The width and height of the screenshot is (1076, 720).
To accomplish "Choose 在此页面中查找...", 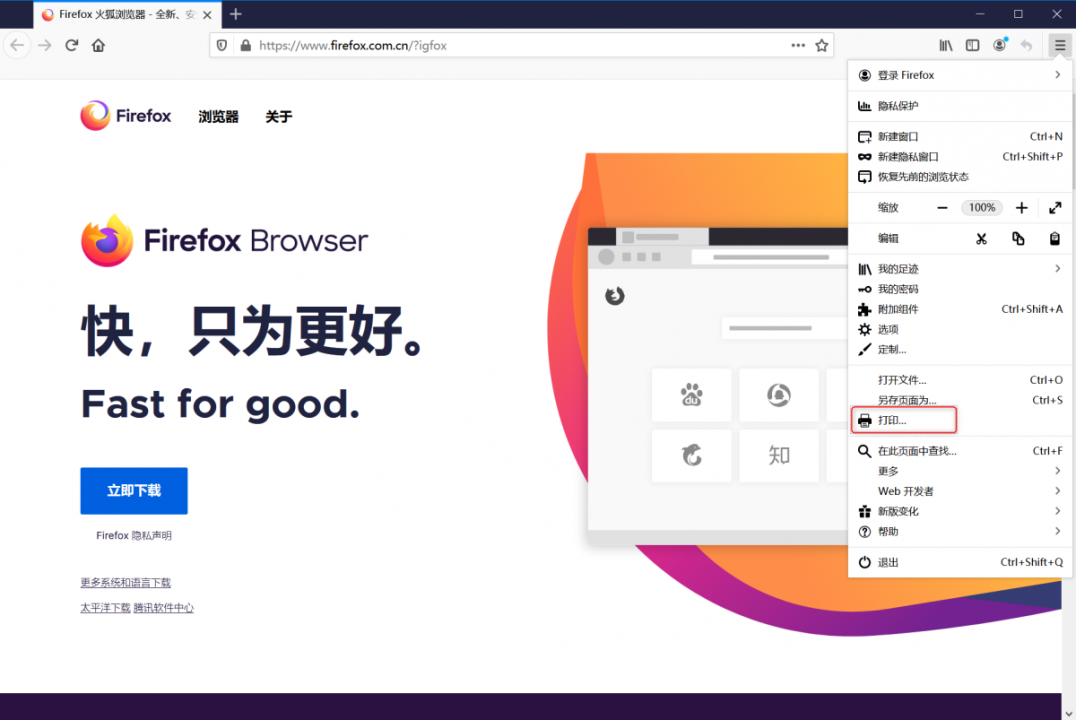I will point(960,451).
